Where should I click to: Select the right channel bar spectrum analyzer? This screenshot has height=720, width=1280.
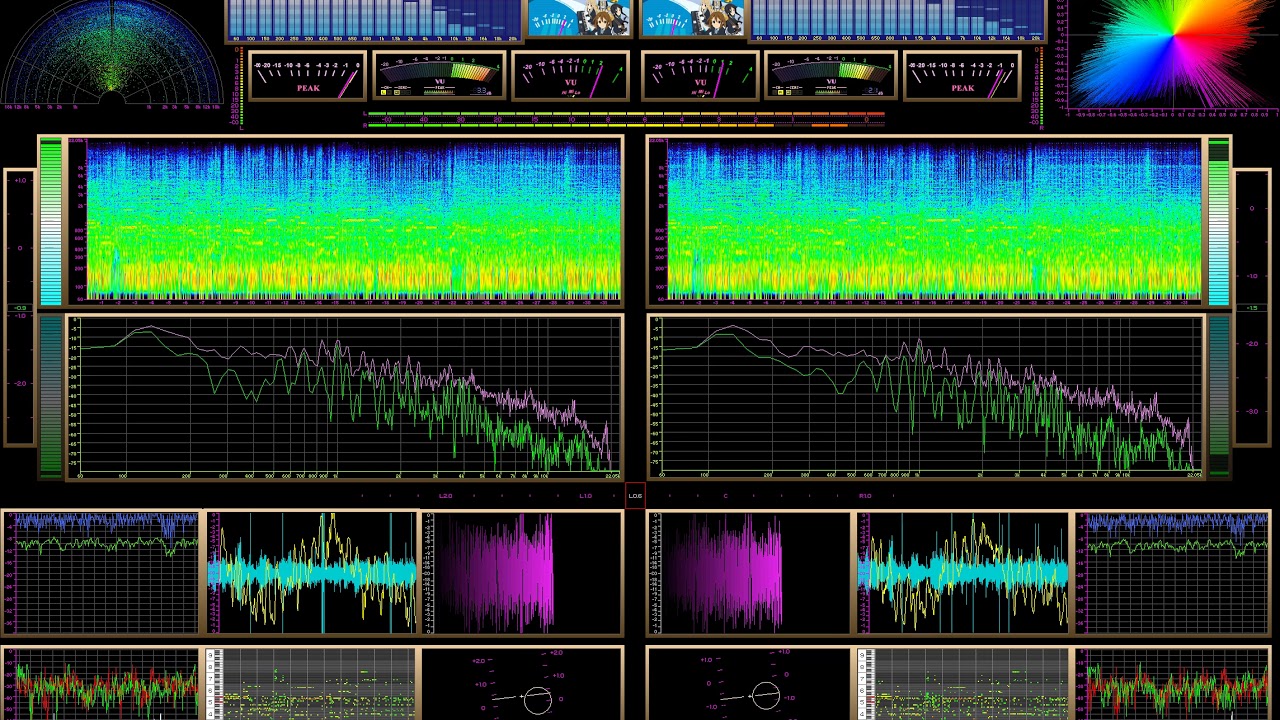pos(897,20)
